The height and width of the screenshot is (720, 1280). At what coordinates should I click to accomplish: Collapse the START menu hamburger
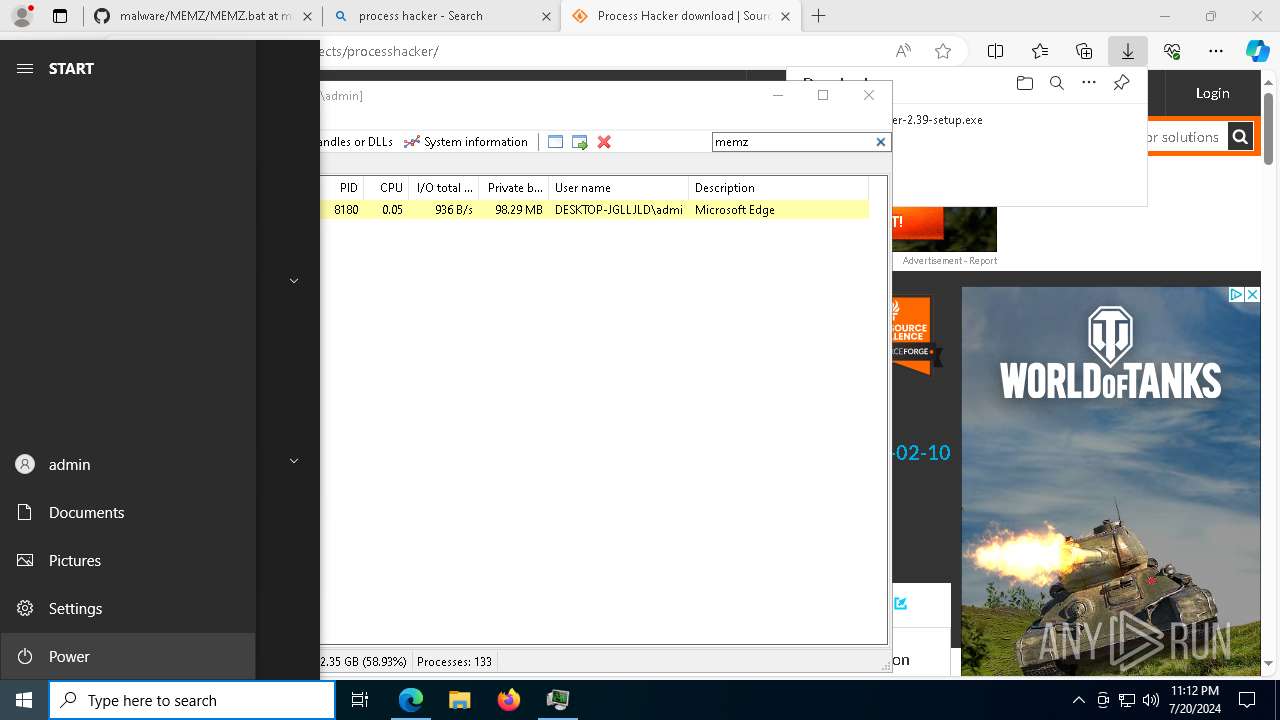[x=25, y=68]
